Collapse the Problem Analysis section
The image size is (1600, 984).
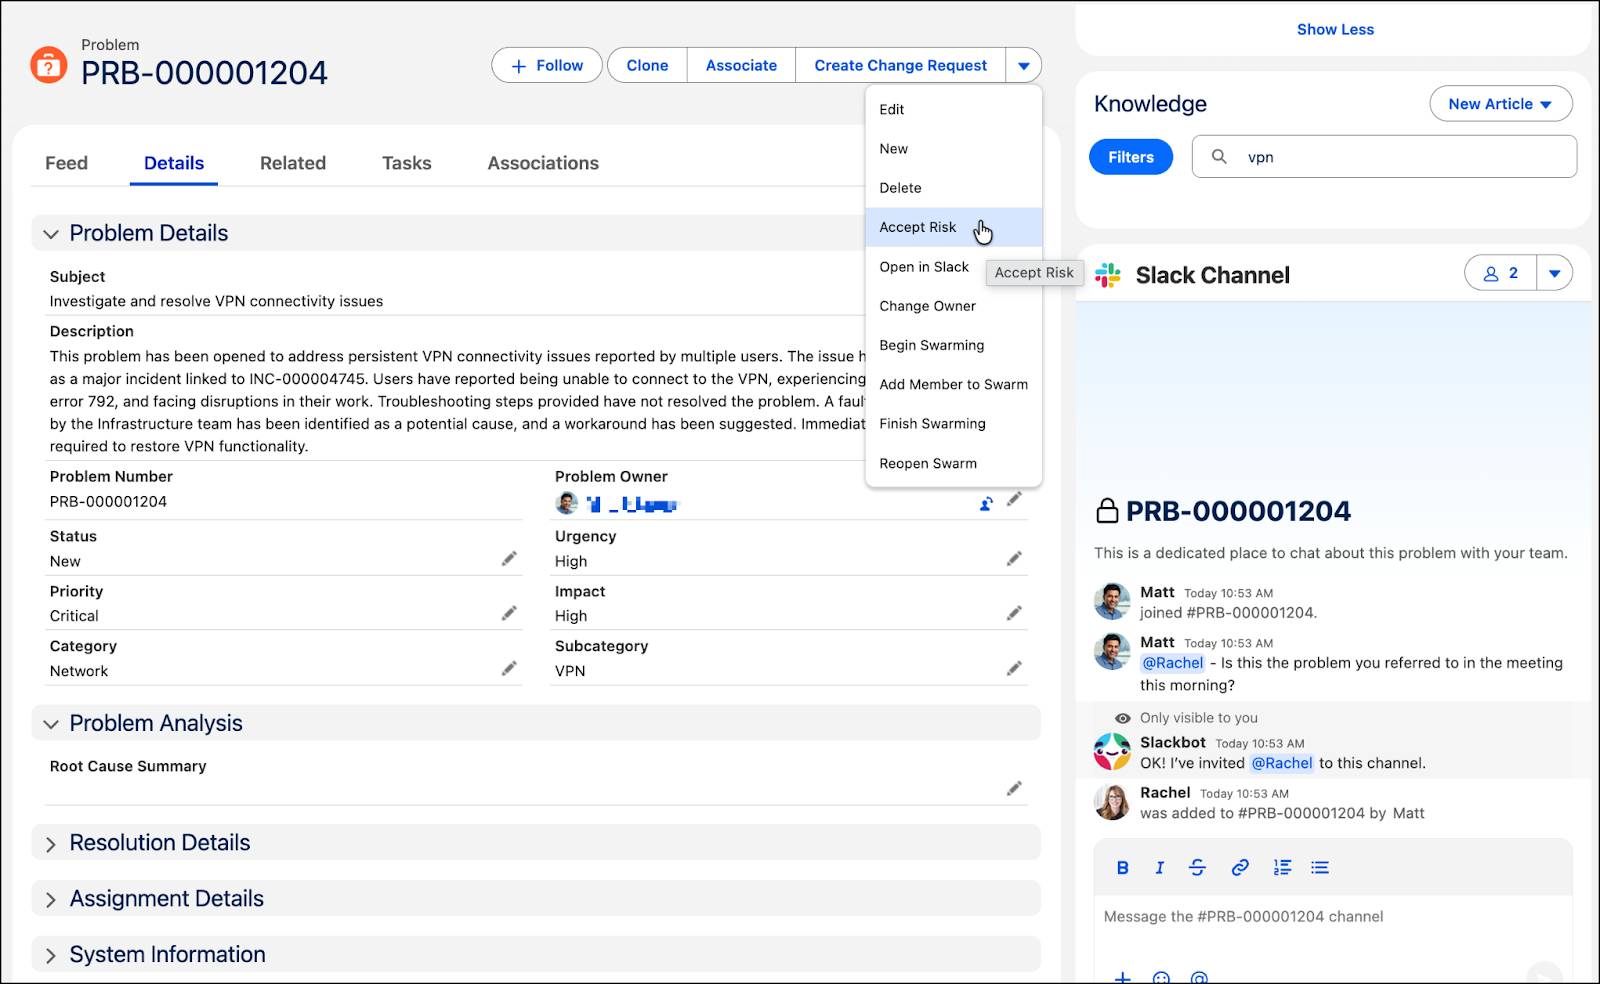point(51,724)
